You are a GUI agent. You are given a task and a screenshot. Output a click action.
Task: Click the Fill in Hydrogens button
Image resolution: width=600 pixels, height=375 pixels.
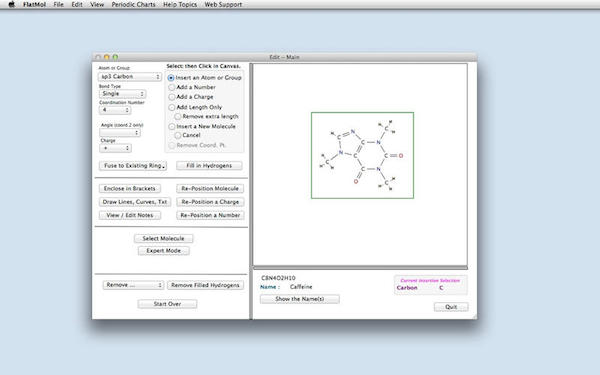[209, 166]
